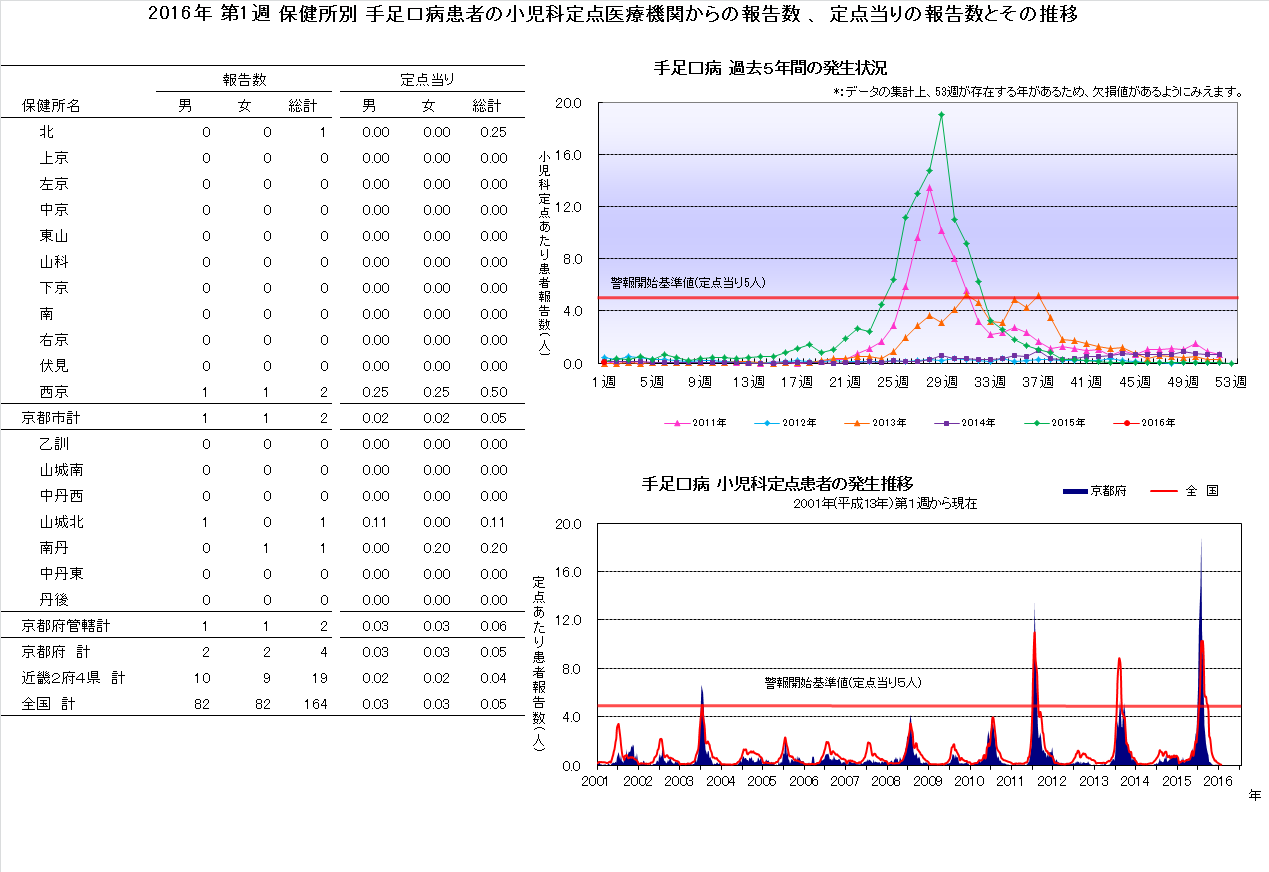The height and width of the screenshot is (872, 1269).
Task: Click the alert threshold label on the trend chart
Action: (842, 683)
